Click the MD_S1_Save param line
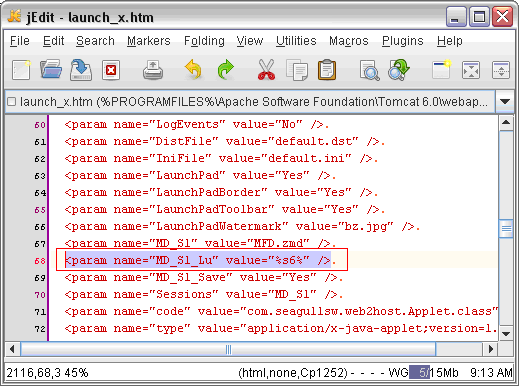The image size is (519, 386). pyautogui.click(x=204, y=277)
